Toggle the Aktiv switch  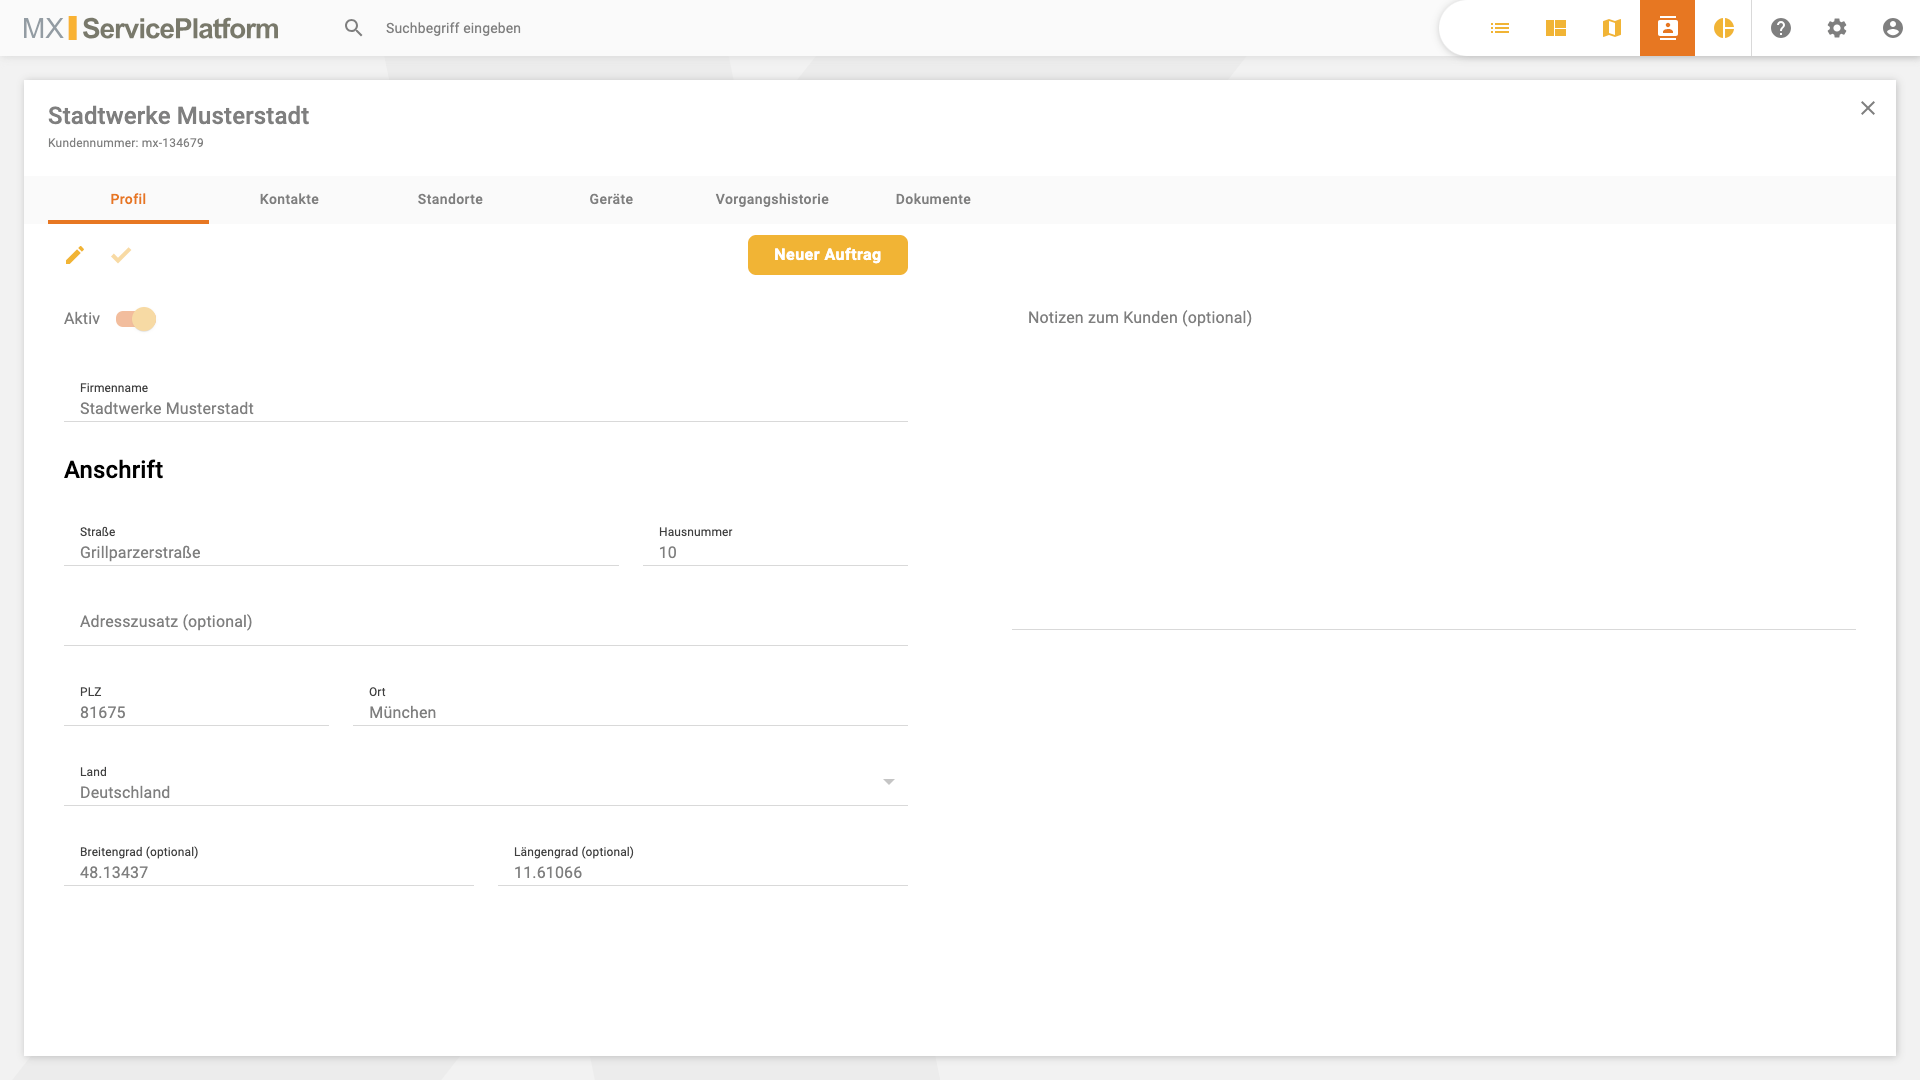click(136, 319)
